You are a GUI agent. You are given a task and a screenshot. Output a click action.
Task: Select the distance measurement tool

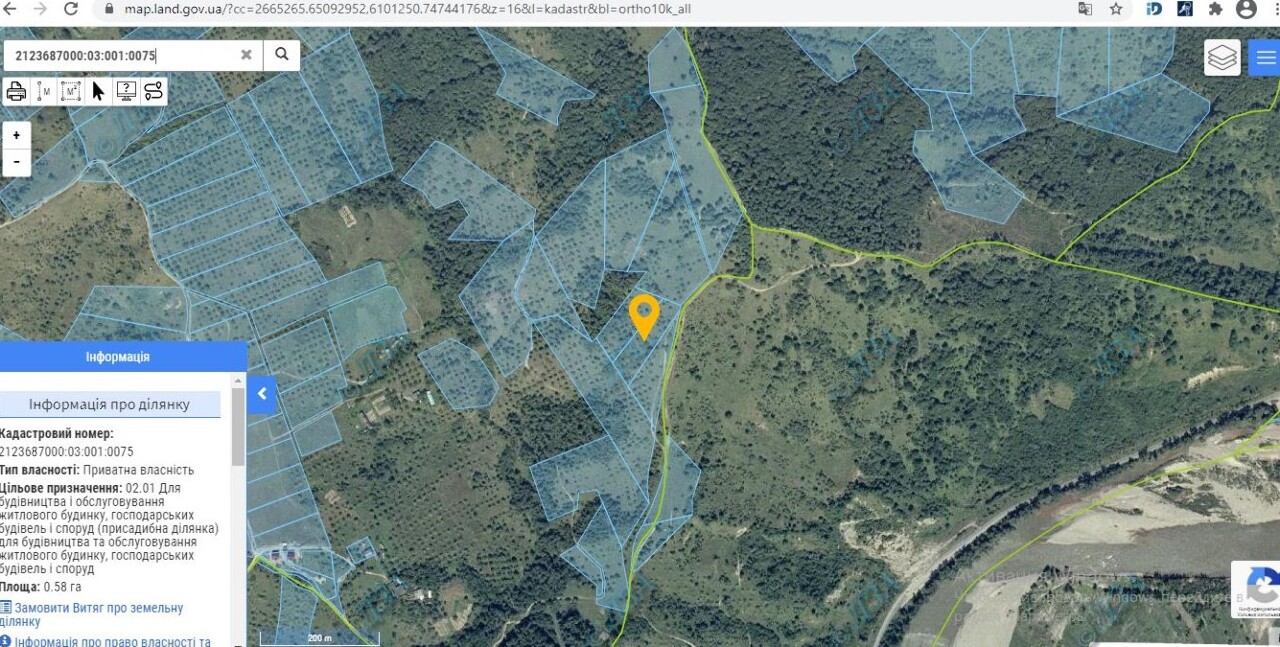pyautogui.click(x=44, y=91)
